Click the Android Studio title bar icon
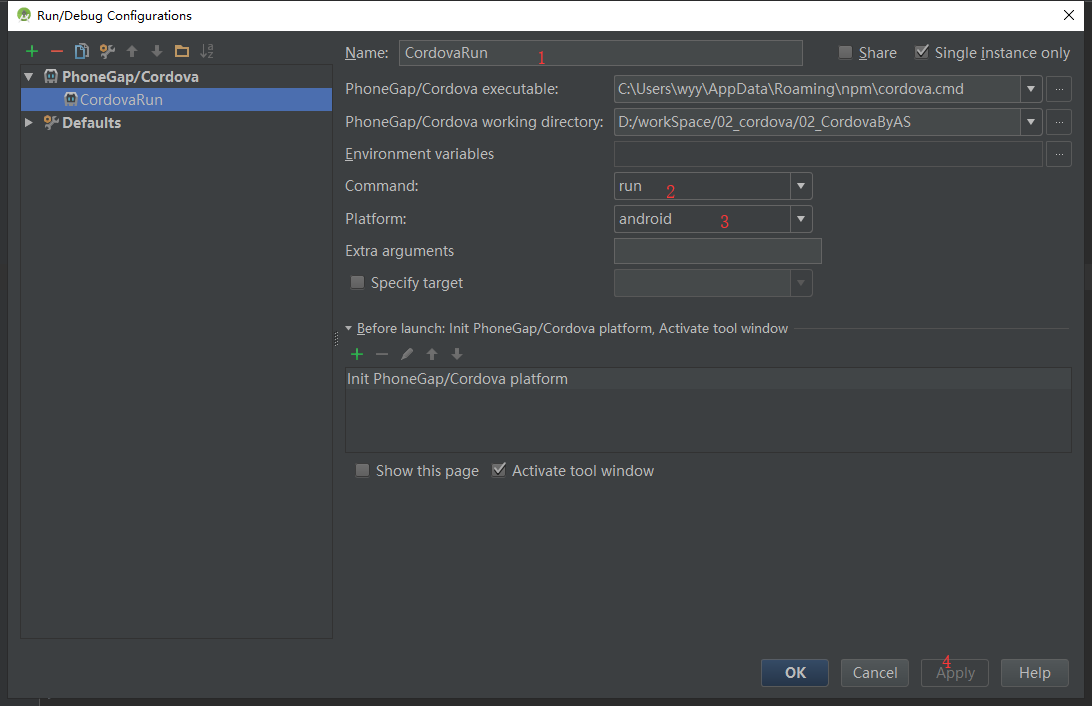 pyautogui.click(x=24, y=15)
